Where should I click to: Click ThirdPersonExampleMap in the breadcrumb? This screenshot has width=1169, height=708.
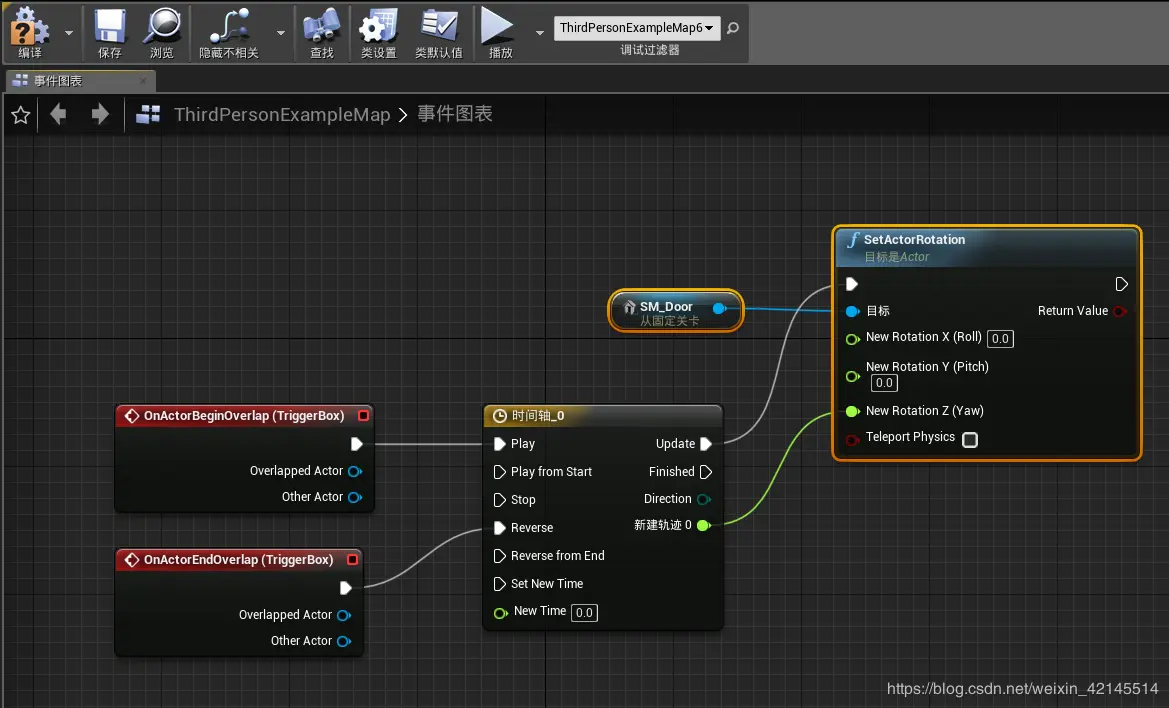point(282,115)
